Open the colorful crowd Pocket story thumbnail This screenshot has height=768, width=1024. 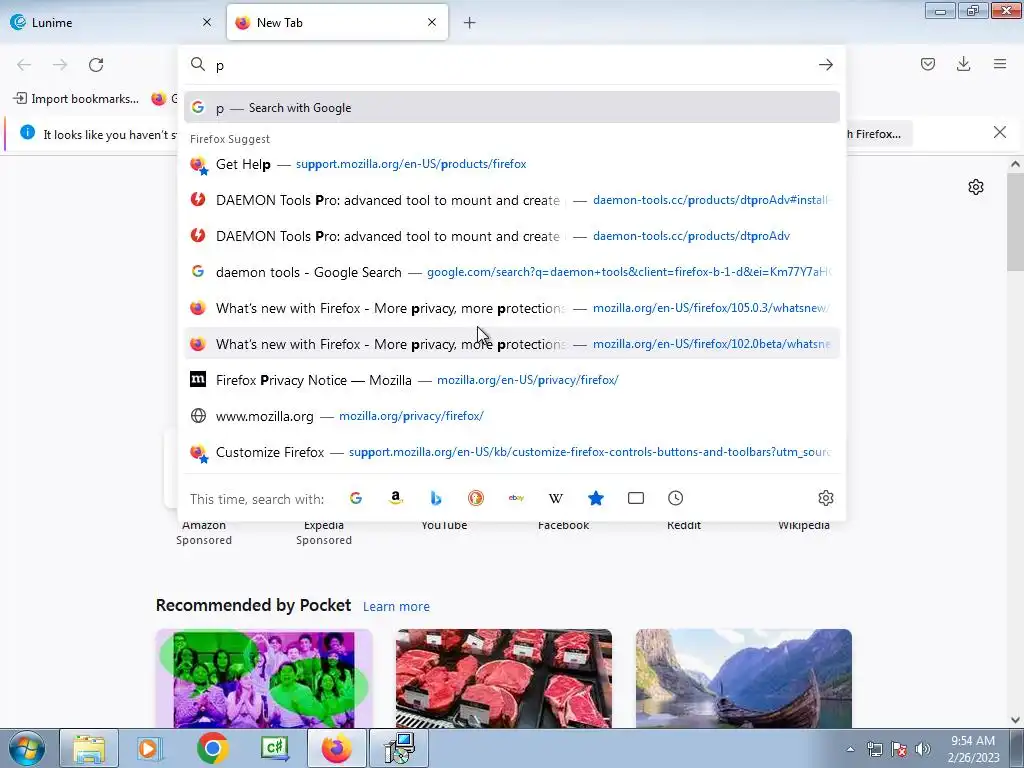point(264,679)
